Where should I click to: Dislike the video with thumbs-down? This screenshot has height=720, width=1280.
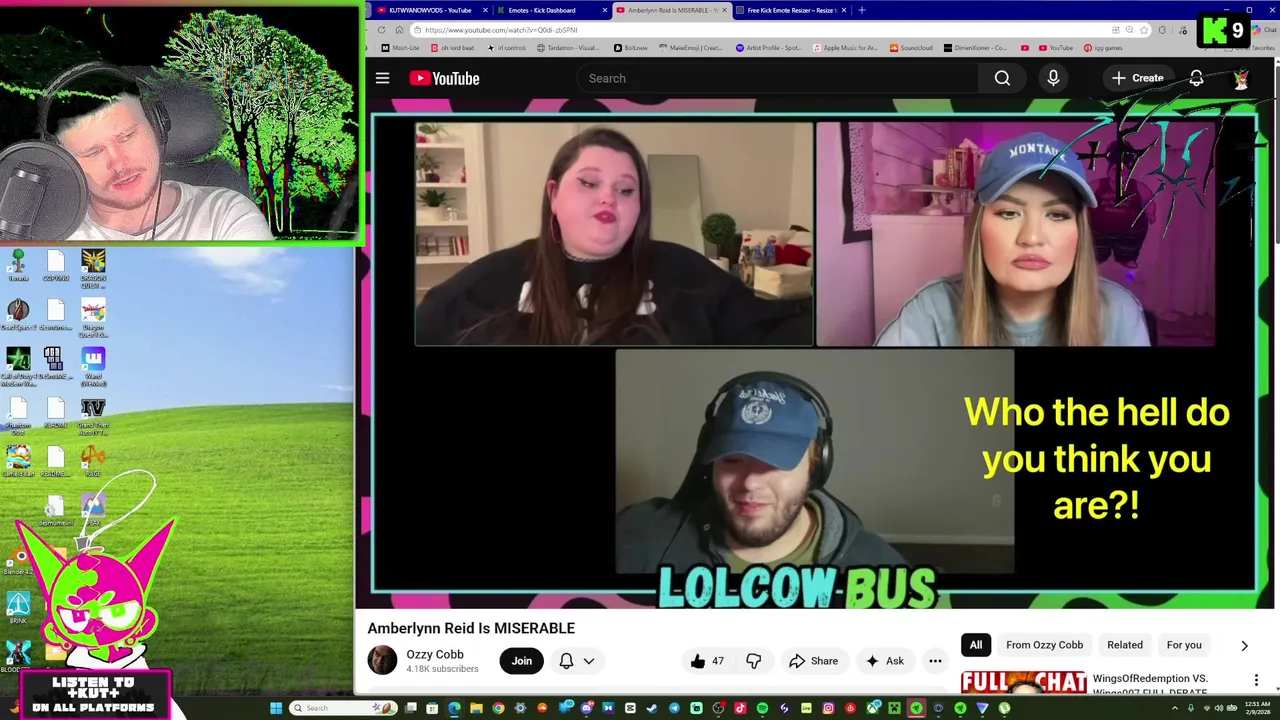[754, 661]
